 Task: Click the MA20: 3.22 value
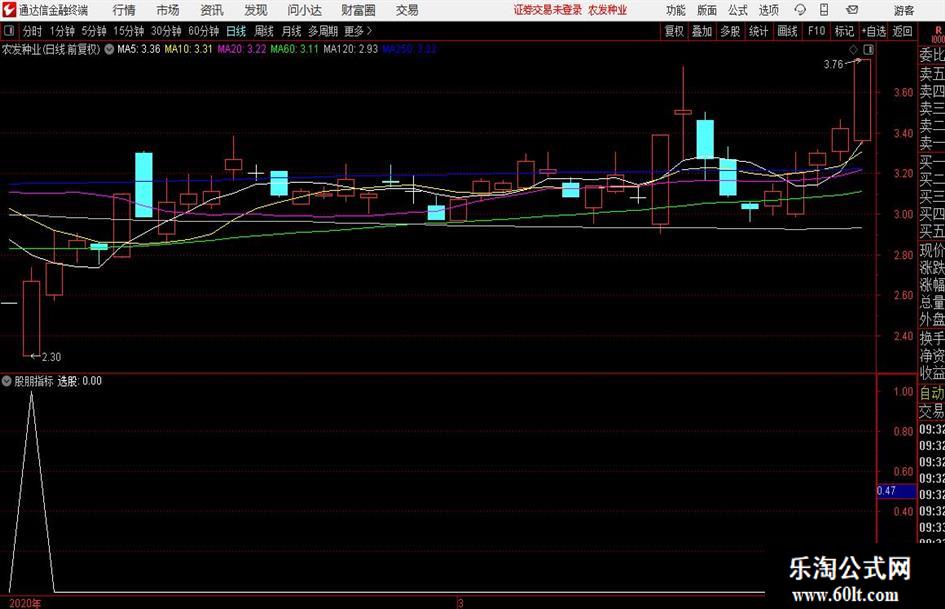[241, 49]
